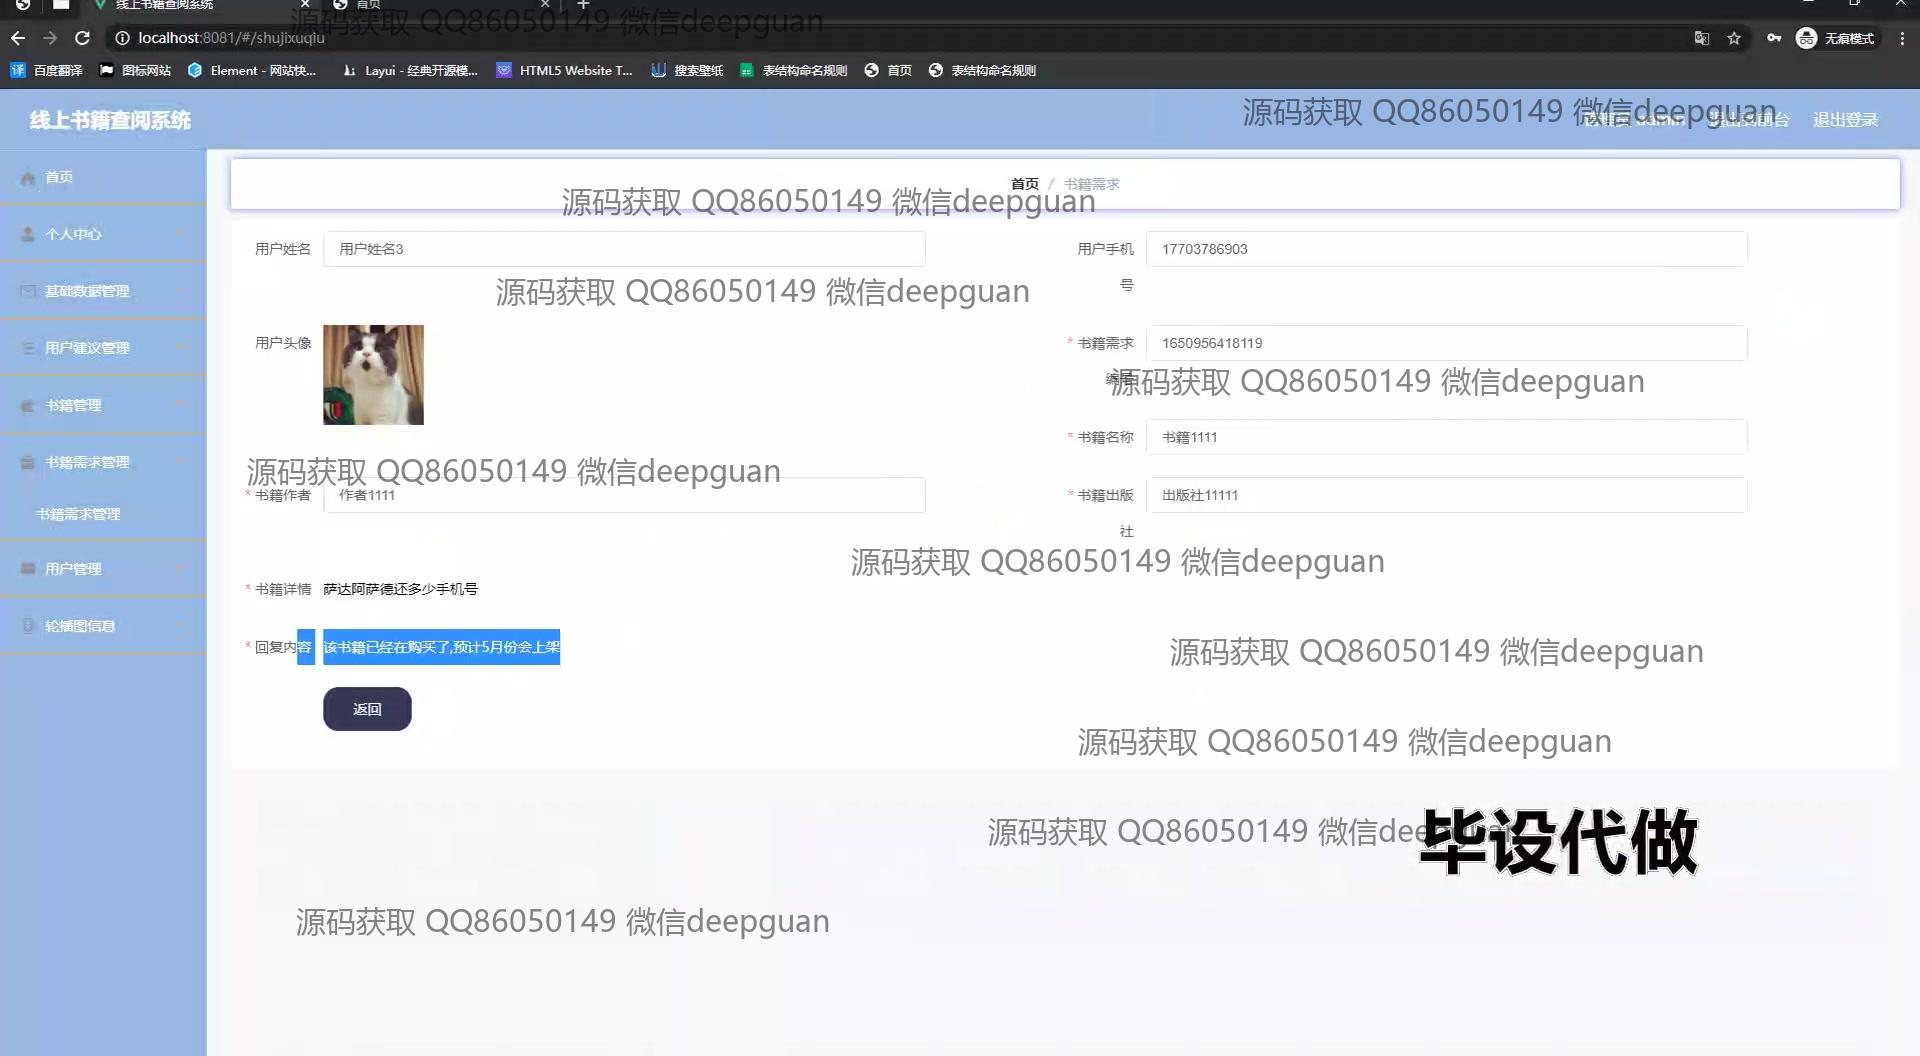Open browser three-dot menu
Screen dimensions: 1920x1056
click(x=1902, y=38)
